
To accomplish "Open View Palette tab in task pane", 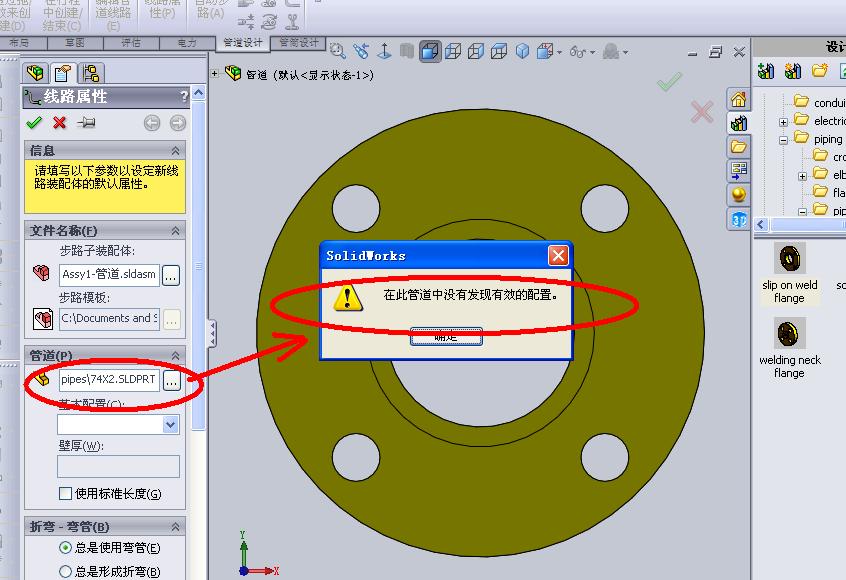I will pyautogui.click(x=738, y=170).
